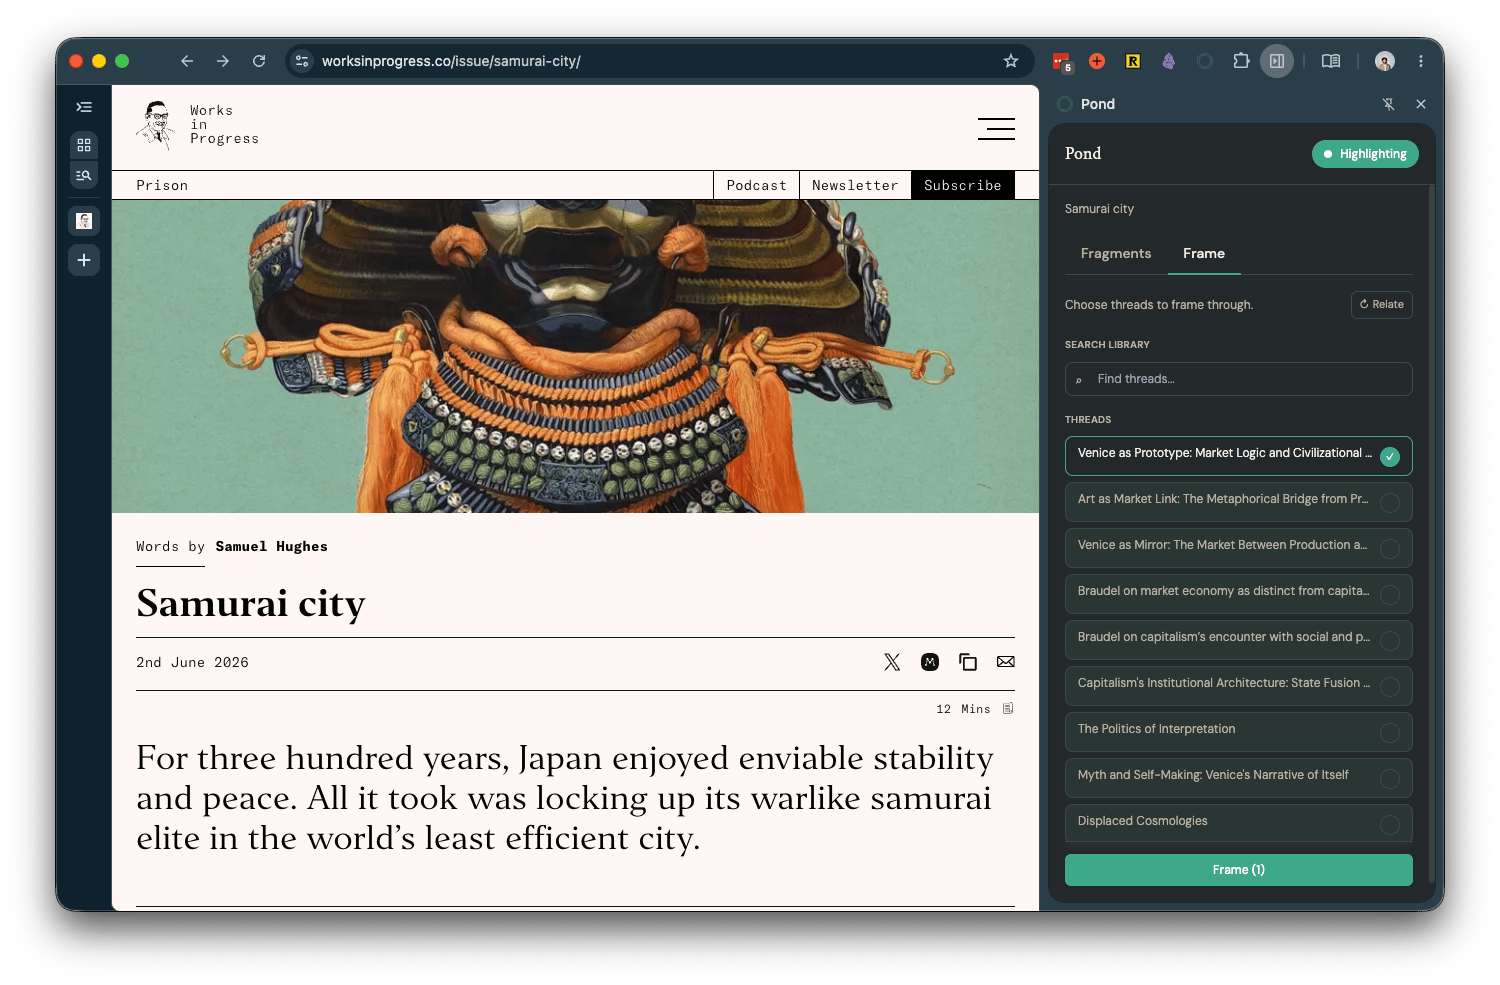This screenshot has width=1500, height=985.
Task: Open the orange plus extension
Action: pos(1097,61)
